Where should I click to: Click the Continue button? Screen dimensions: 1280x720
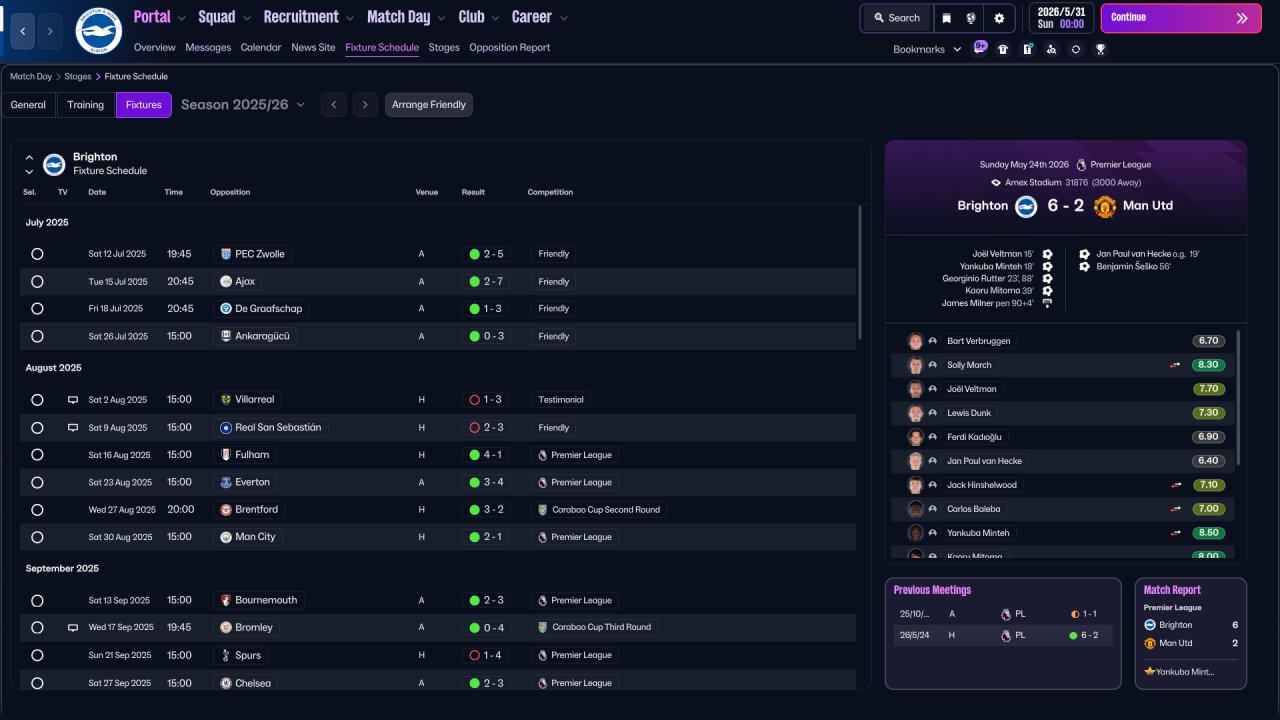(1181, 18)
